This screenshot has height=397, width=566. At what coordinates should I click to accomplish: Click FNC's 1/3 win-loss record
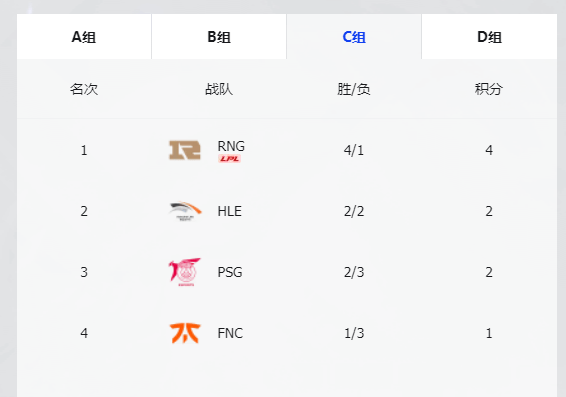click(354, 333)
